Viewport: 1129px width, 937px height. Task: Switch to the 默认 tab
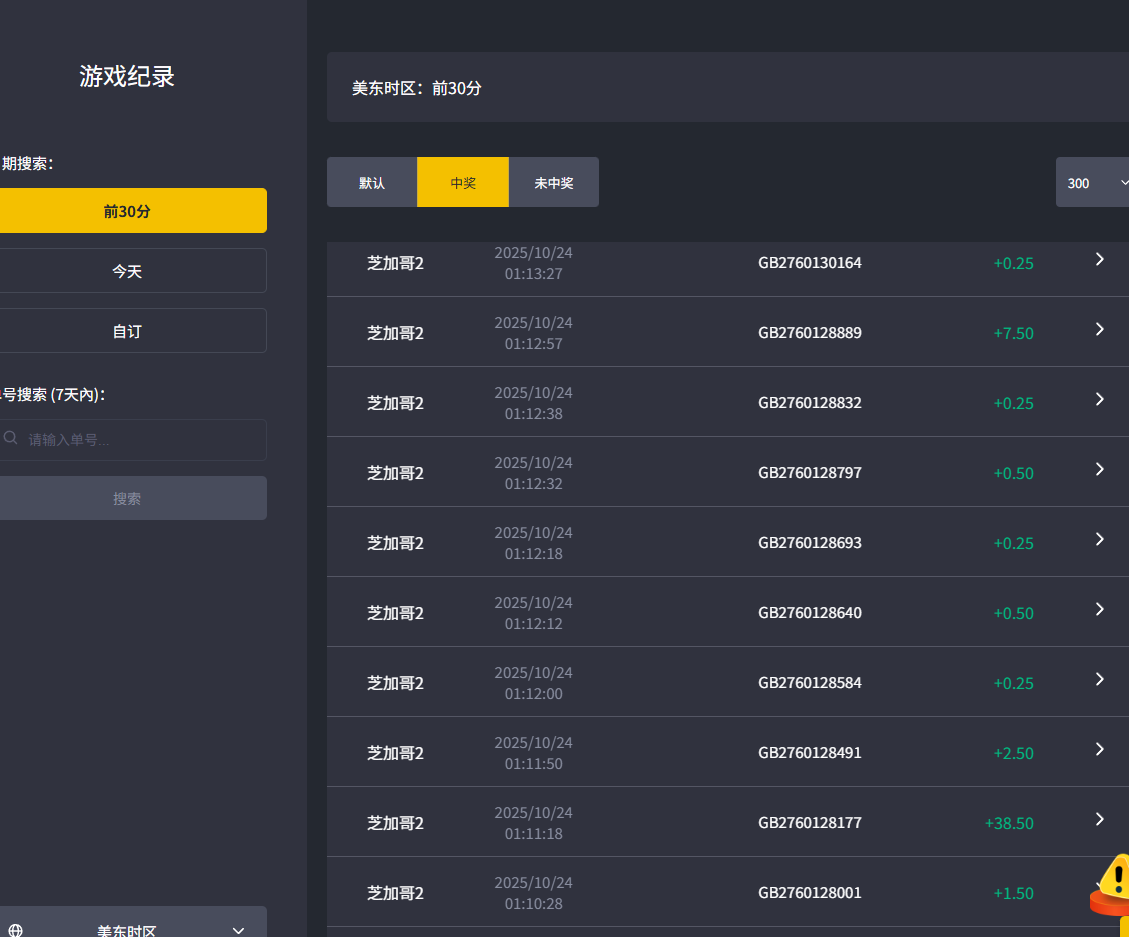372,183
